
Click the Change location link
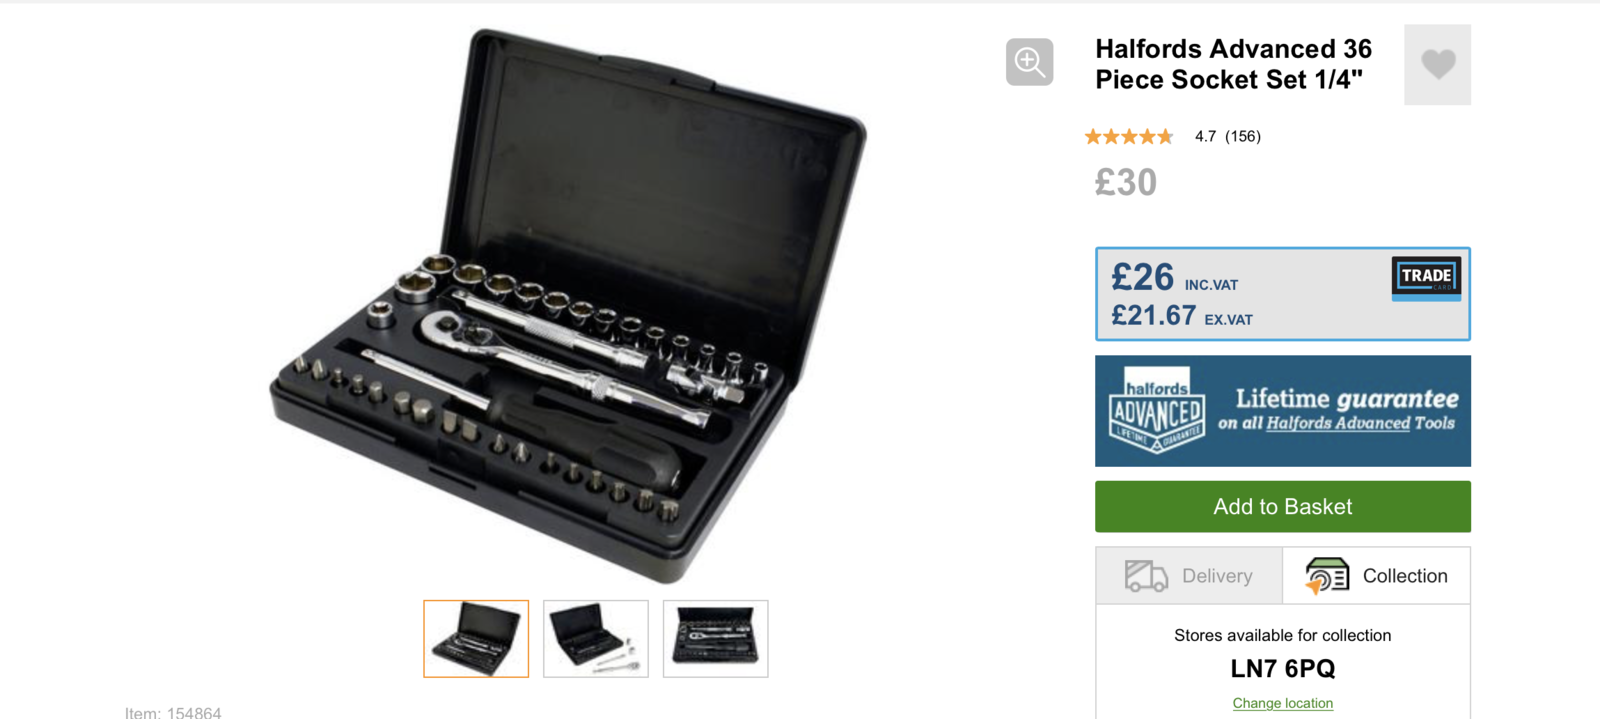point(1283,703)
